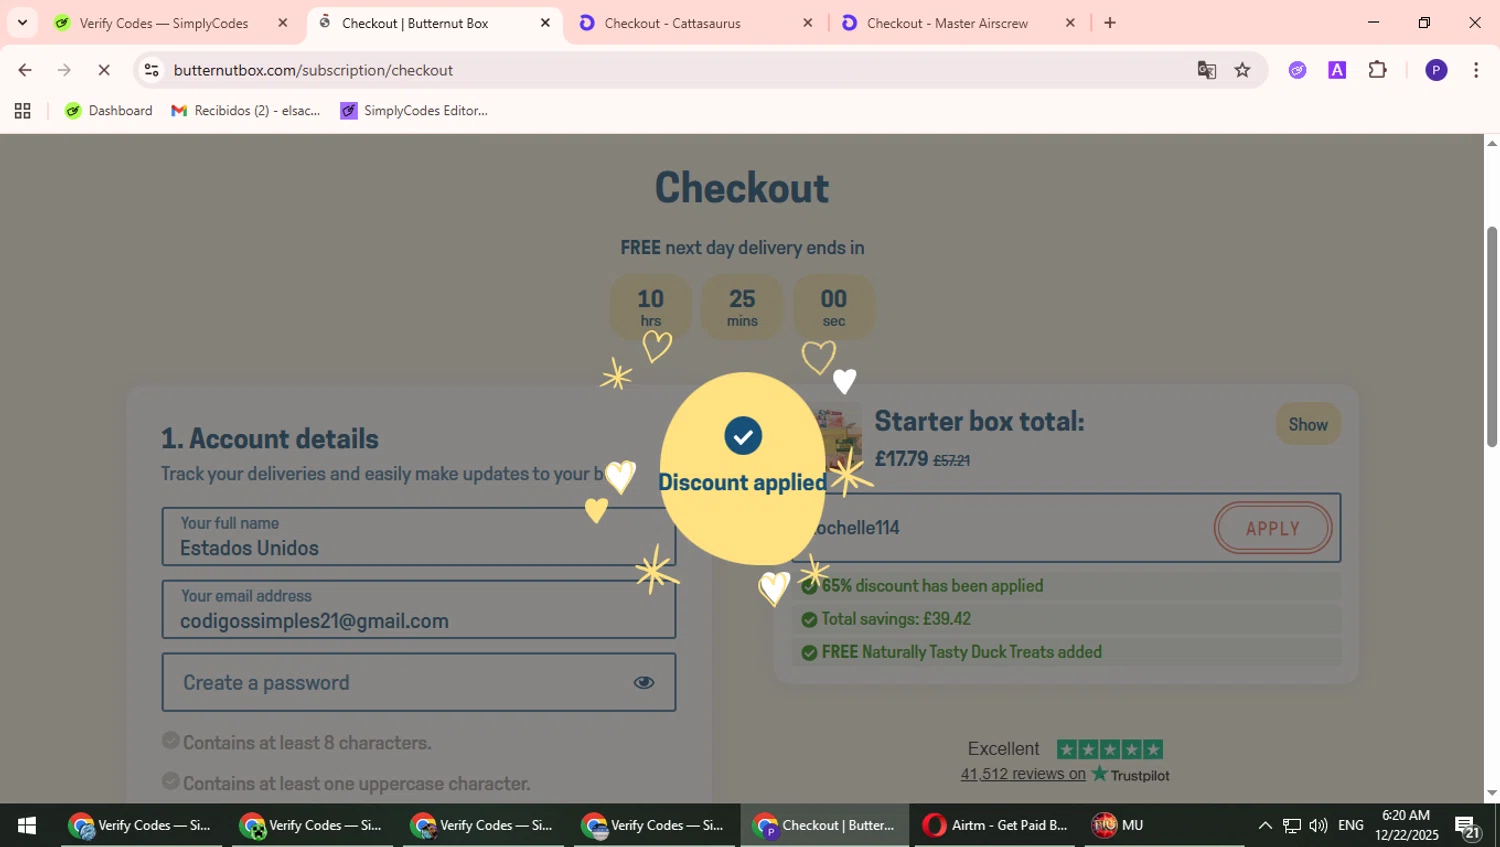The image size is (1500, 847).
Task: Click the scrollbar up arrow
Action: (1491, 143)
